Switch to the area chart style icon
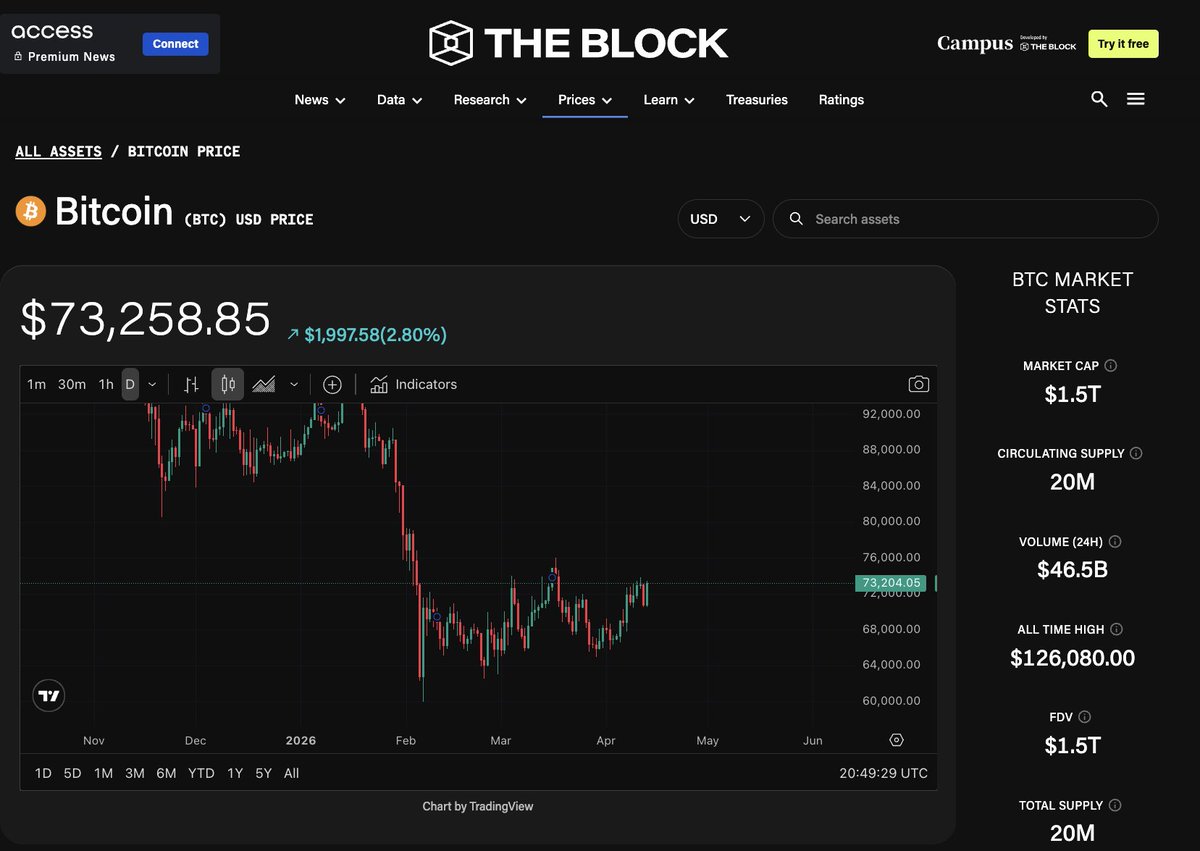The width and height of the screenshot is (1200, 851). click(x=264, y=384)
